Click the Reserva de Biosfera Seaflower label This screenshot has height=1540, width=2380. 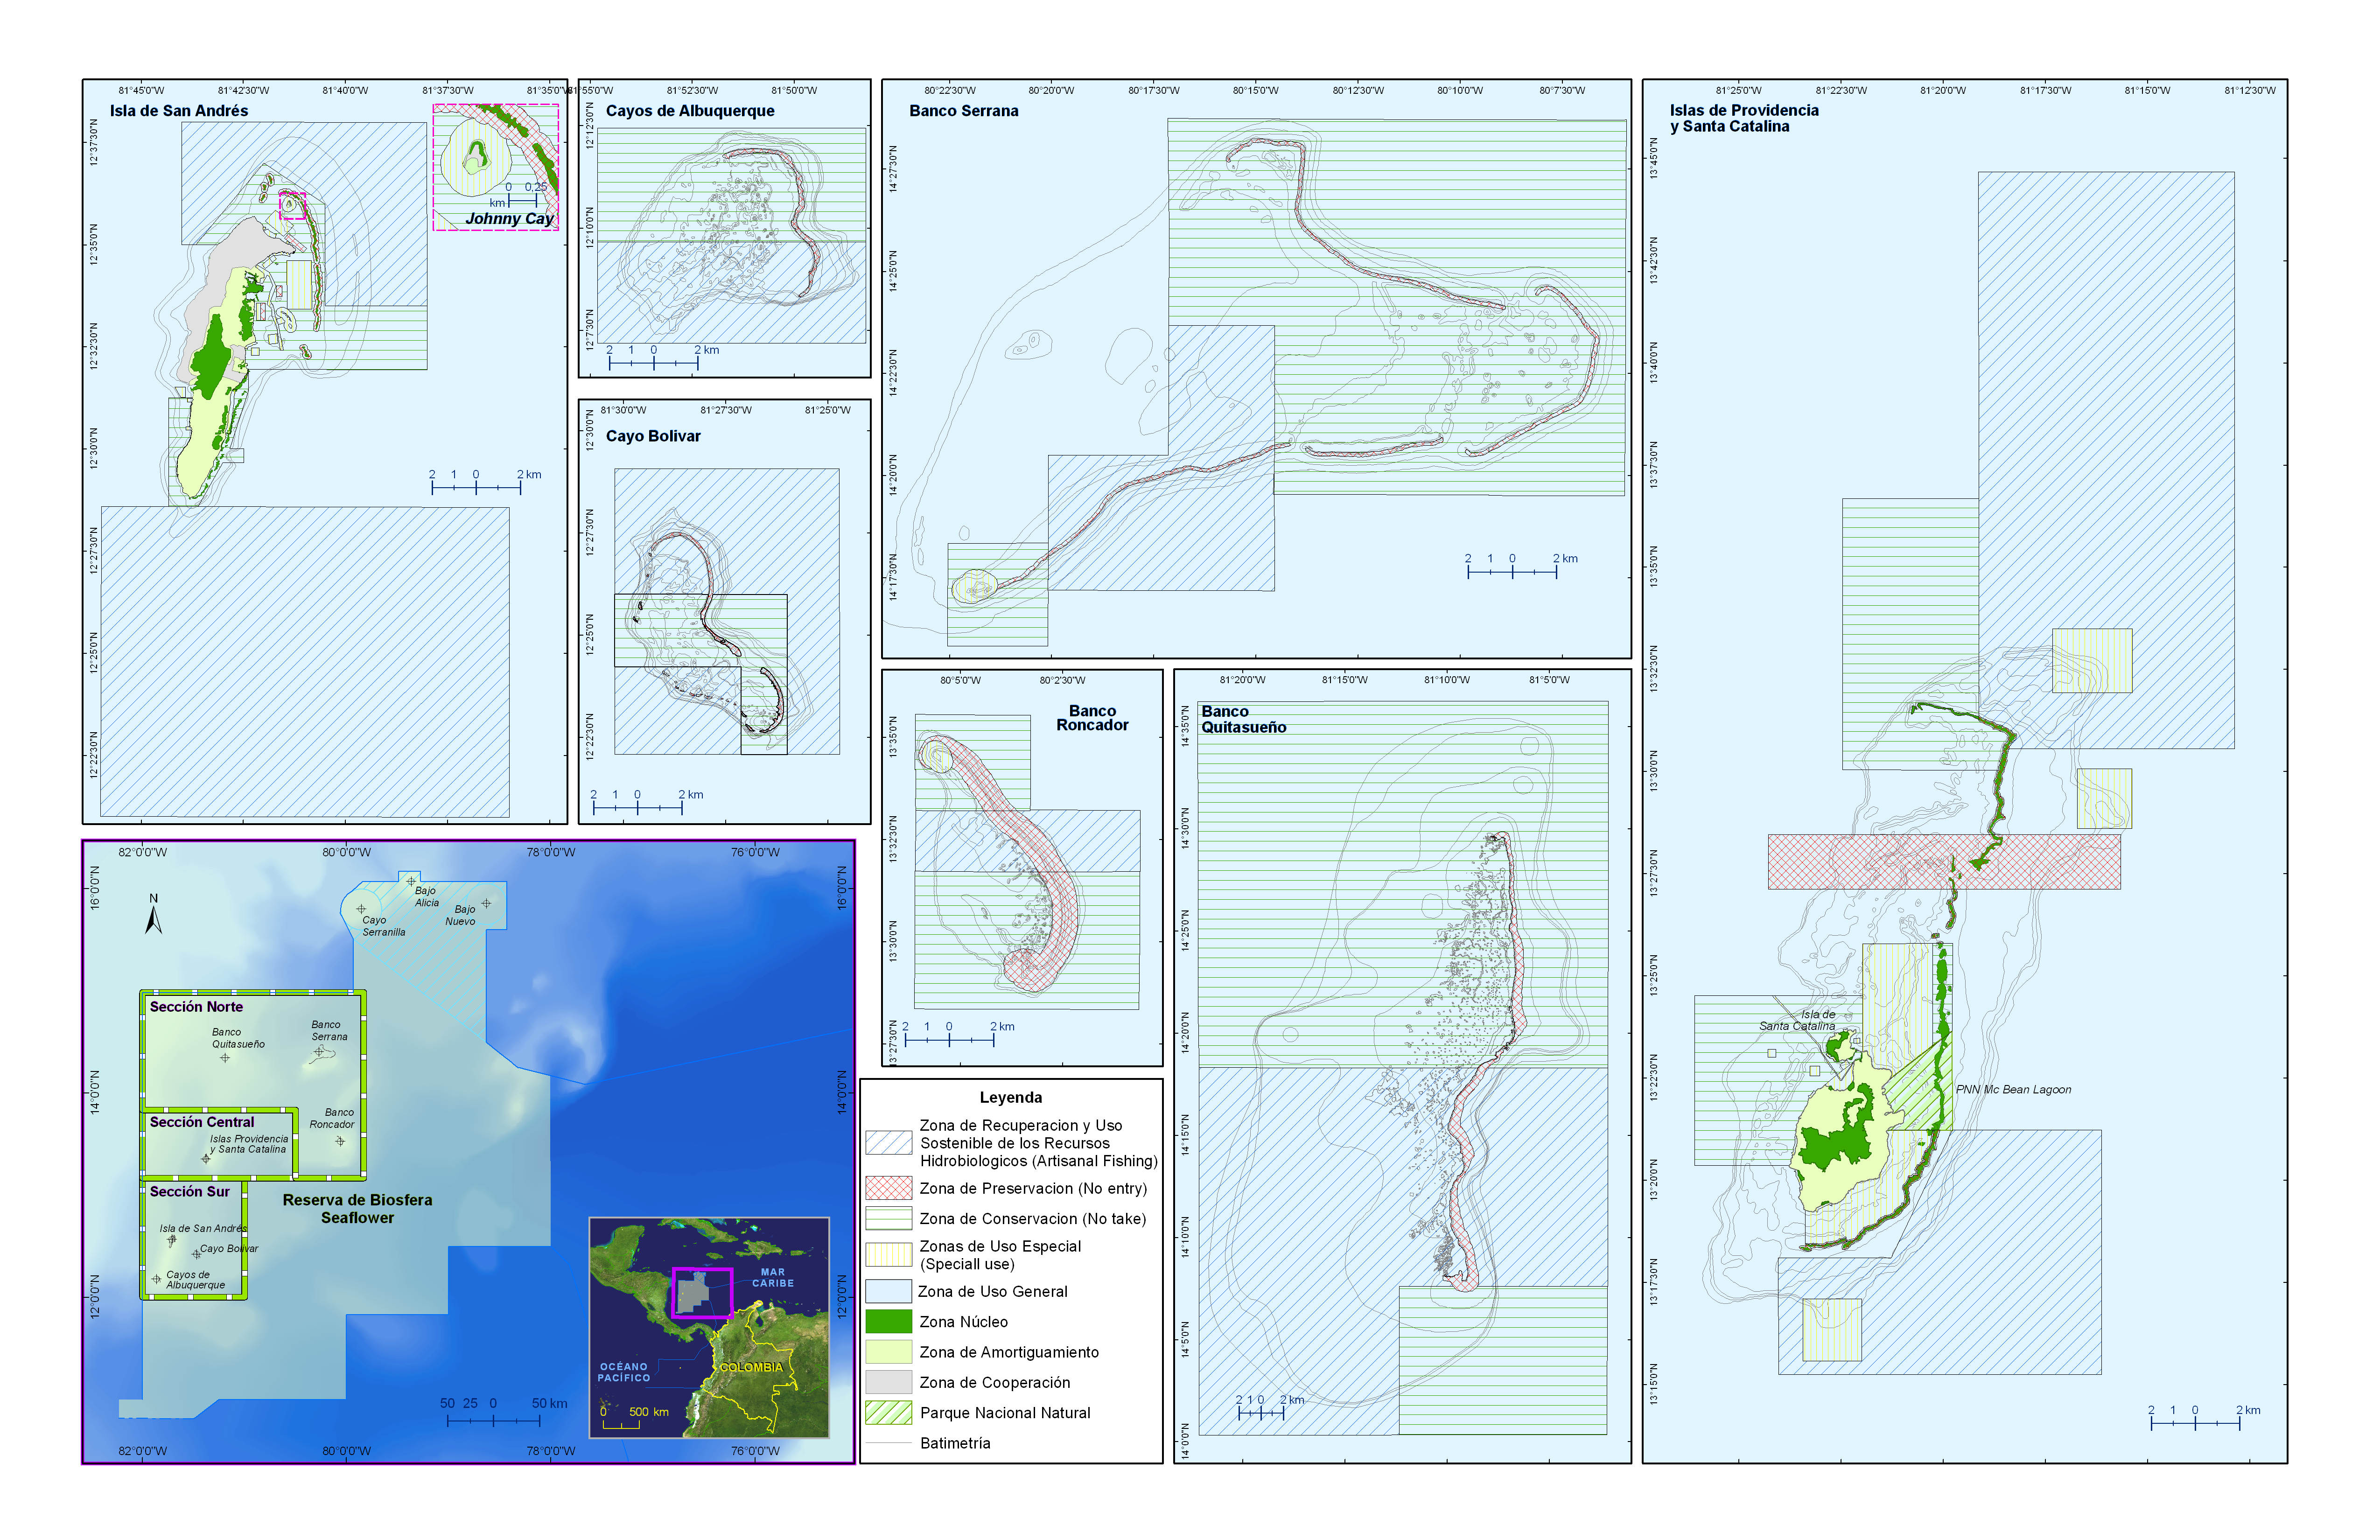pyautogui.click(x=357, y=1208)
